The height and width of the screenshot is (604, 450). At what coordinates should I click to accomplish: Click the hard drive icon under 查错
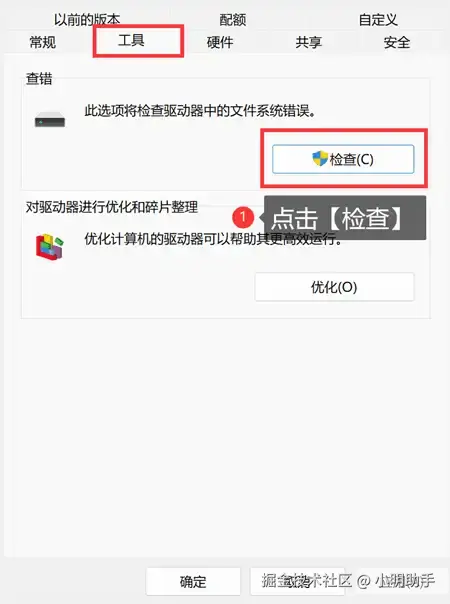50,120
